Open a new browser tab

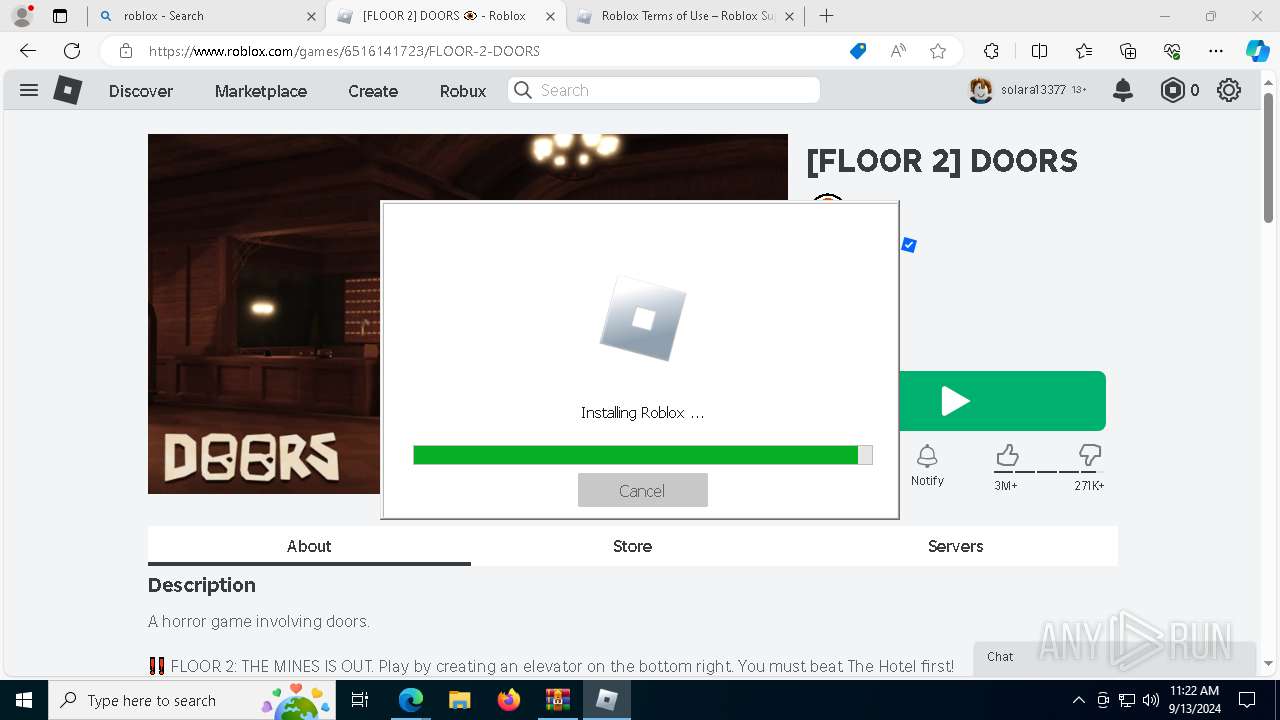(x=826, y=16)
